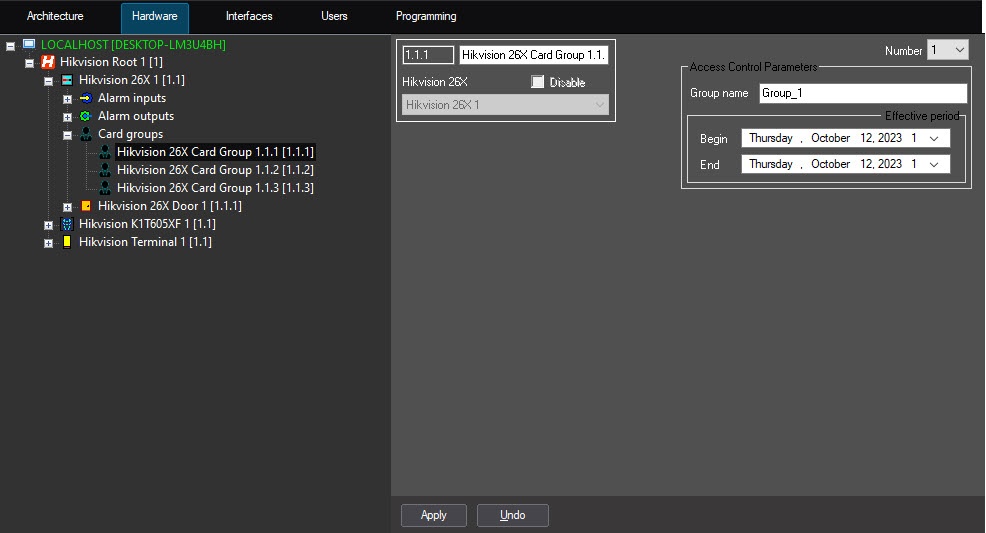Click the Hikvision 26X 1 controller icon

pos(67,80)
